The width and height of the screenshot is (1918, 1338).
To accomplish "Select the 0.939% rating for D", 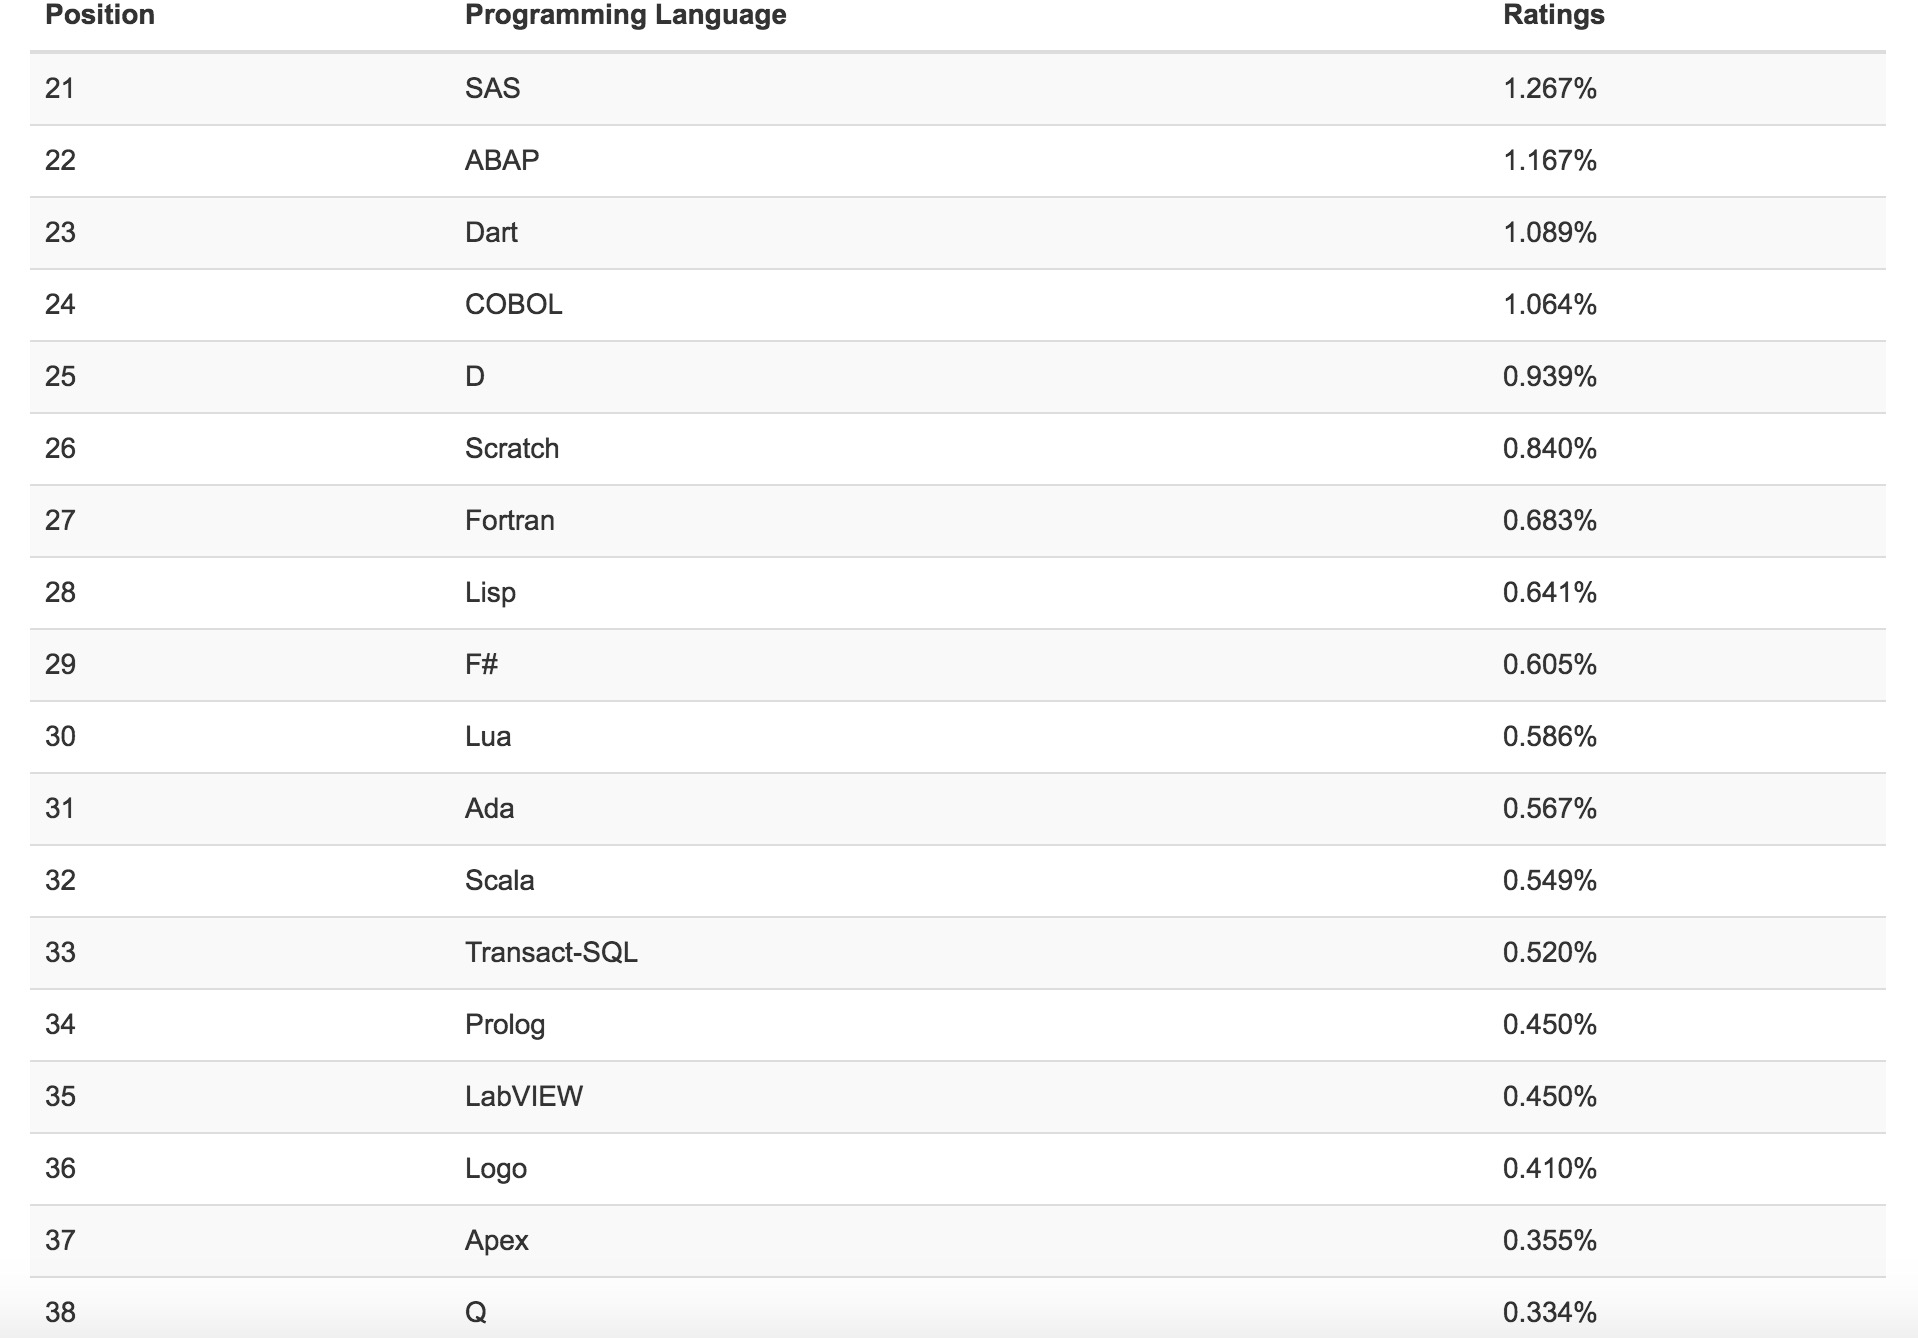I will pos(1549,377).
